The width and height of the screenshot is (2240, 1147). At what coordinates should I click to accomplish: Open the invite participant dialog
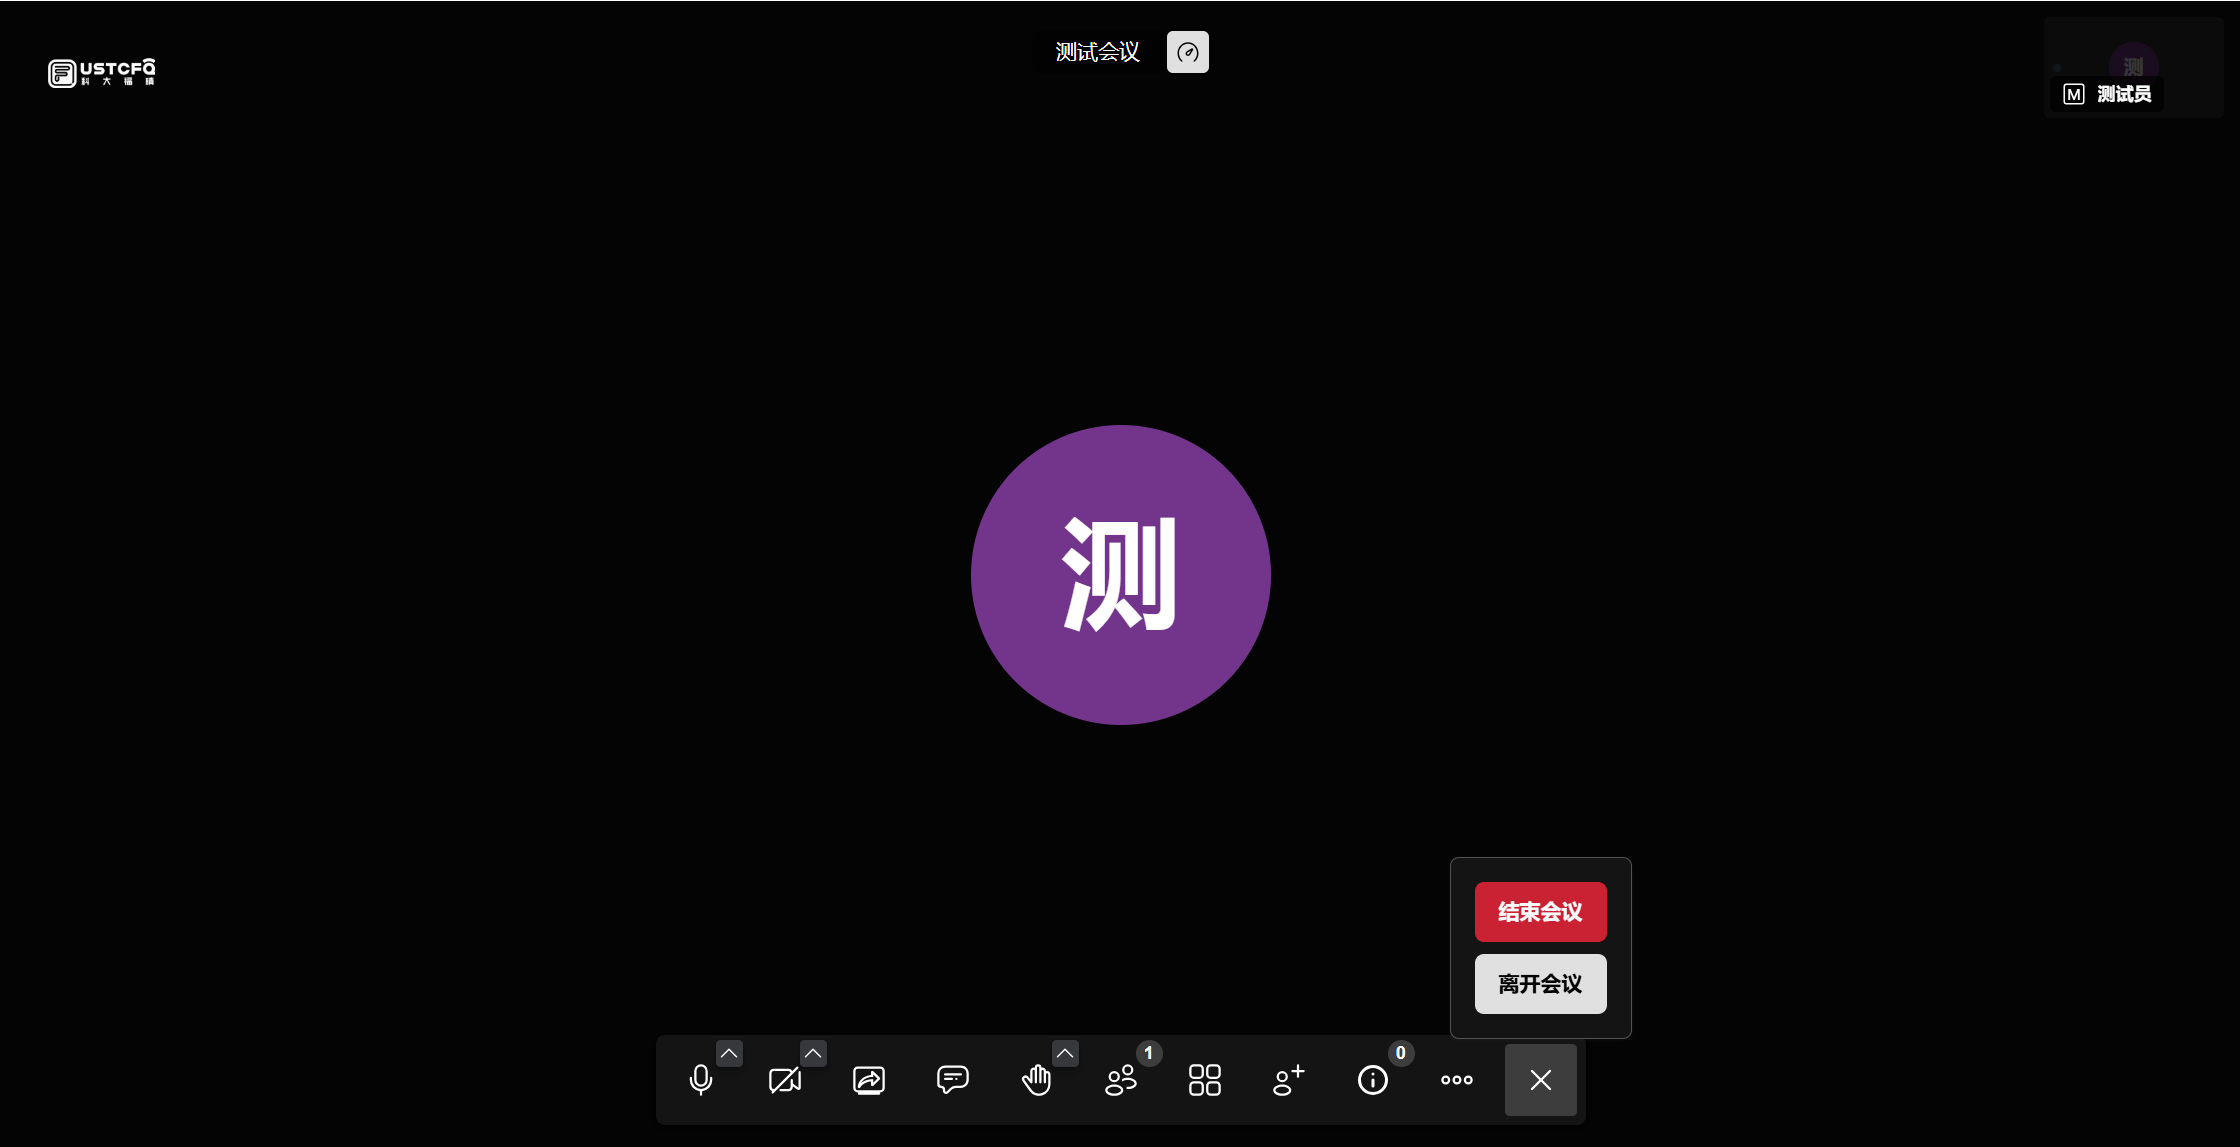click(1288, 1080)
